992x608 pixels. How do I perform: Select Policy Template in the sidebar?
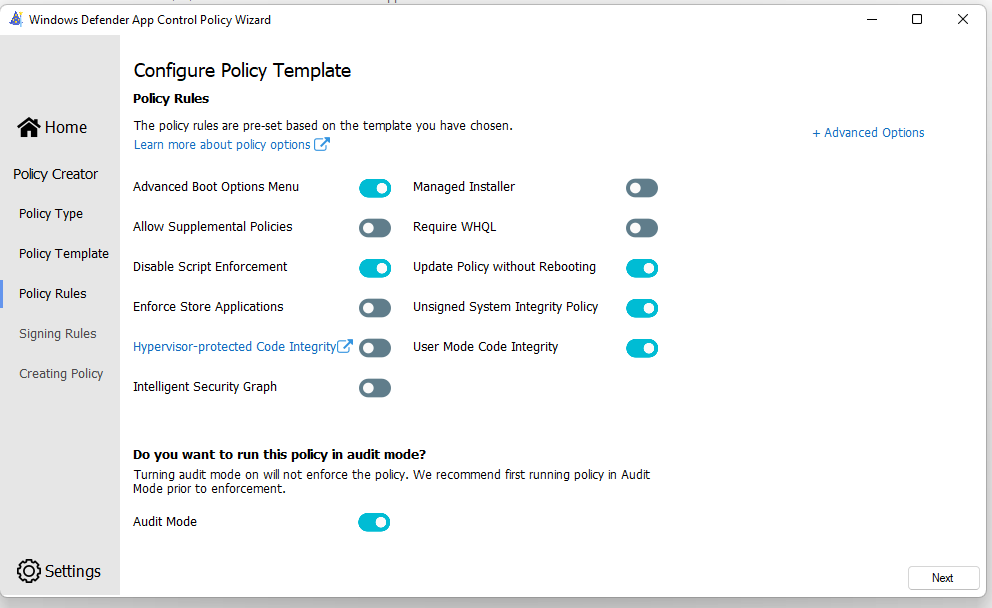(64, 254)
